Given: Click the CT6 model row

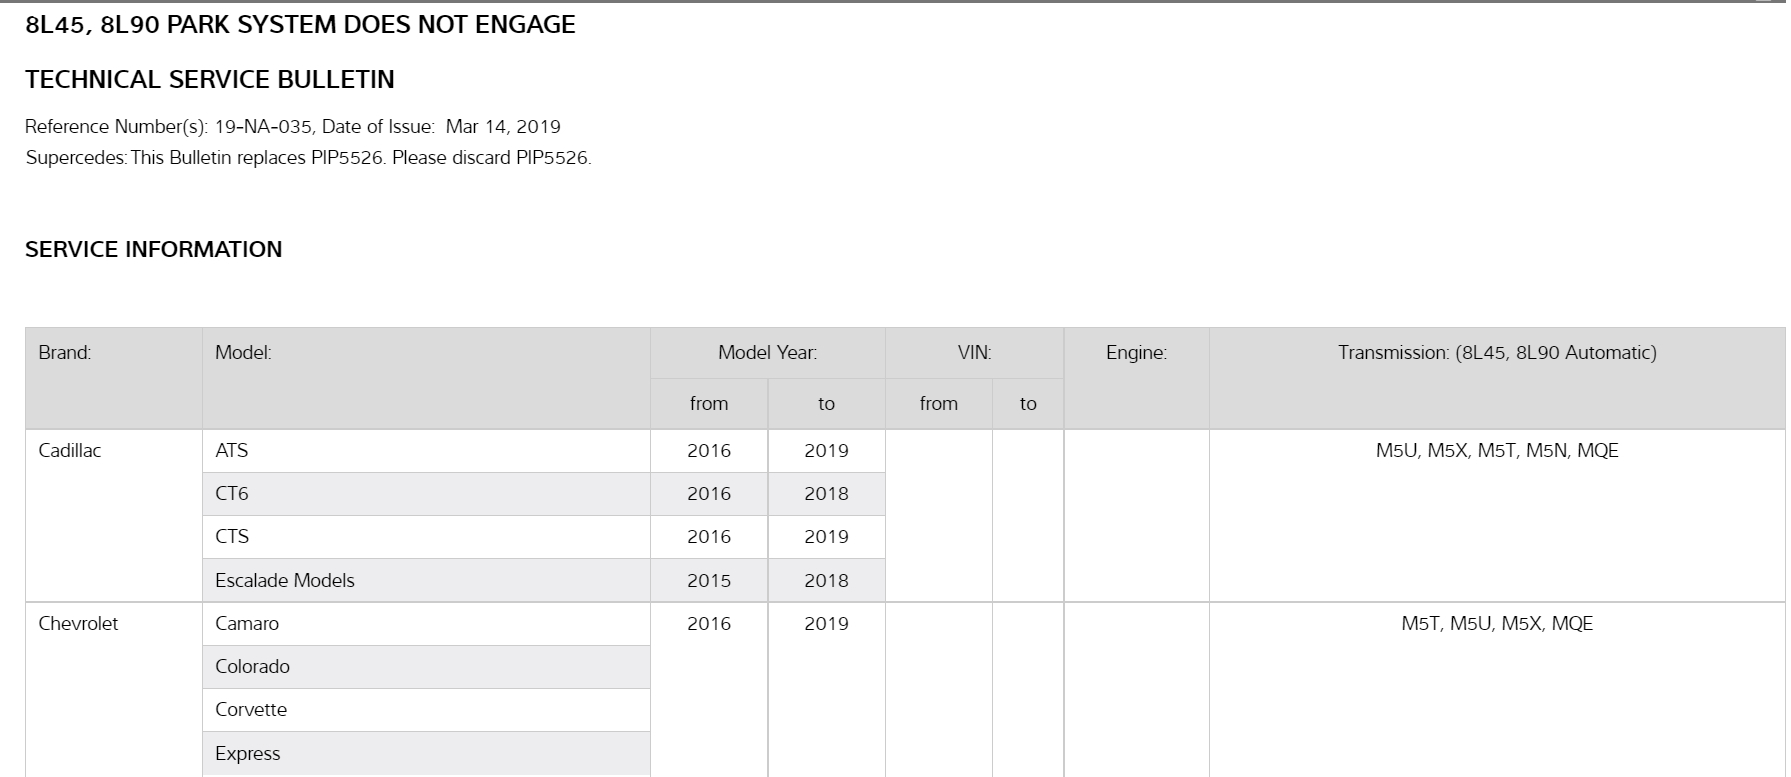Looking at the screenshot, I should click(x=232, y=494).
